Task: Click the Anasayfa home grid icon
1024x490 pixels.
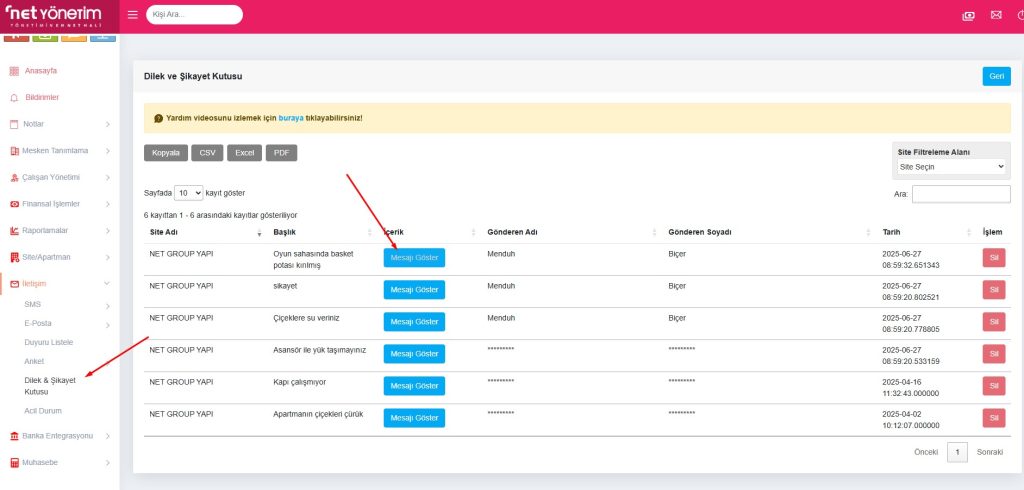Action: point(14,71)
